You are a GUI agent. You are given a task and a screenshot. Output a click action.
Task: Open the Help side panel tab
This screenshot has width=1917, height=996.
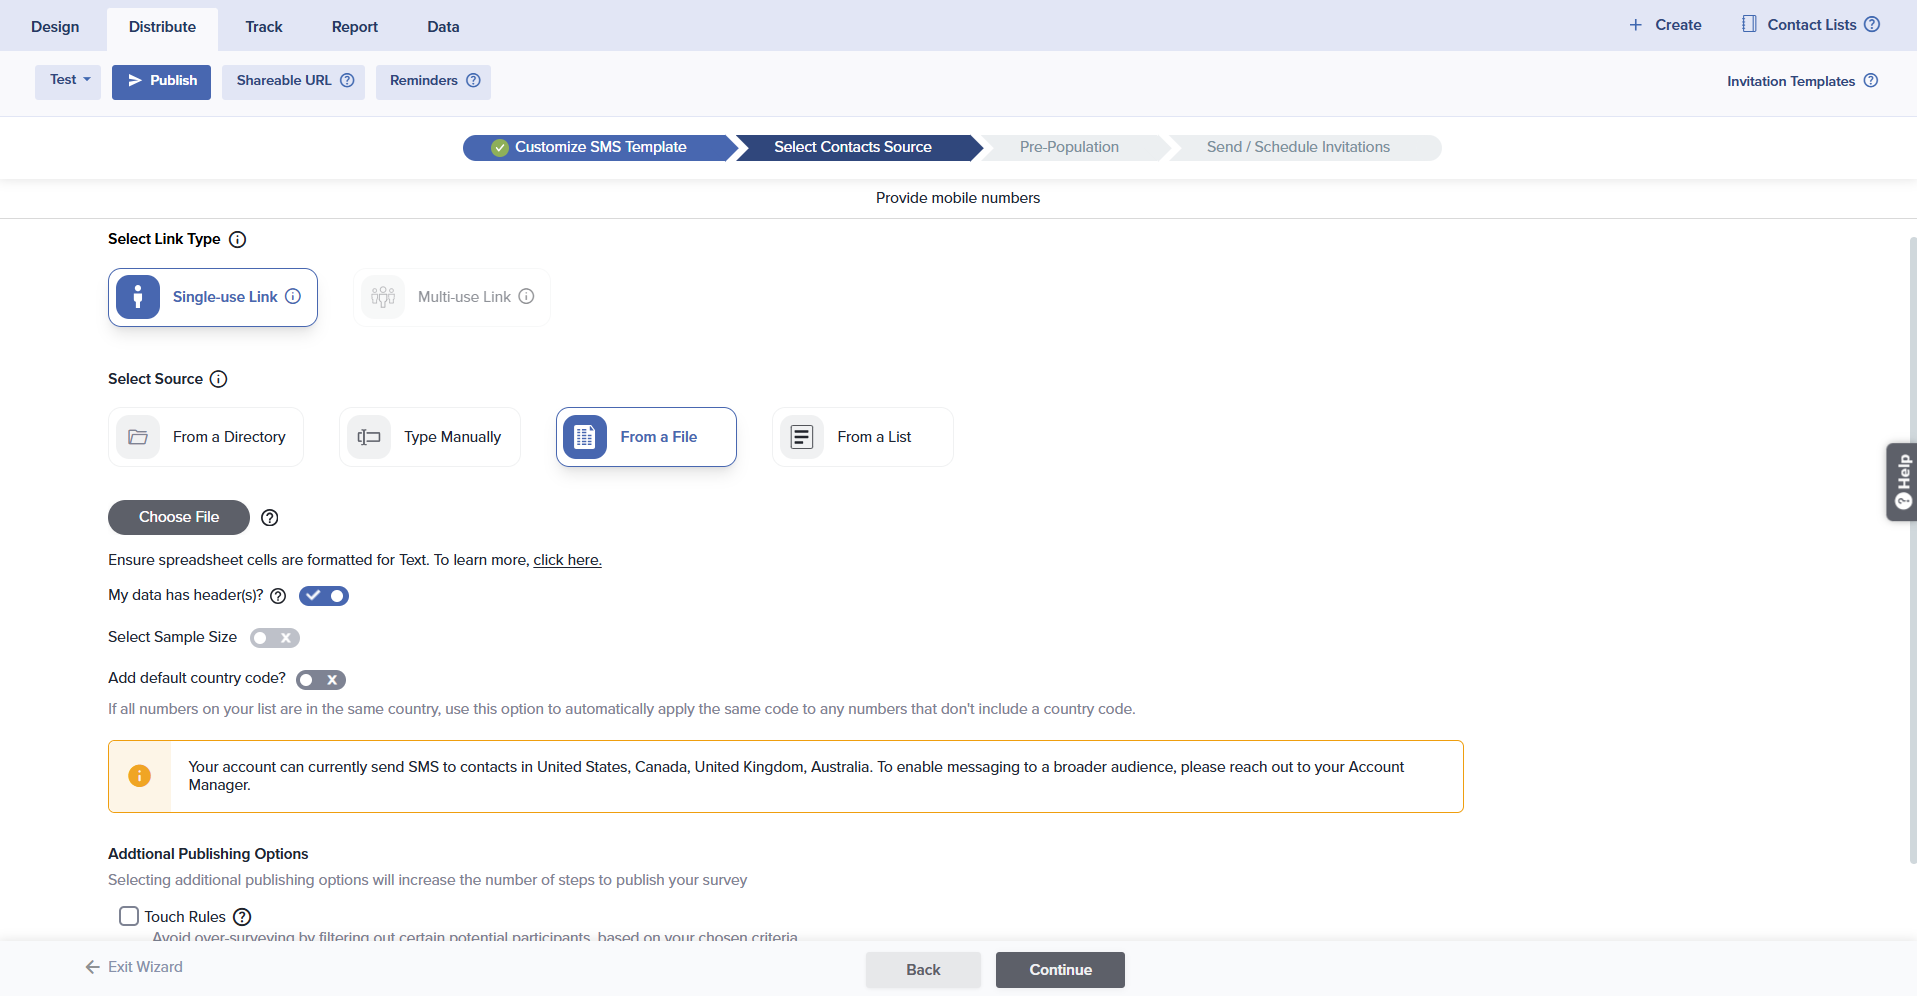[1901, 482]
